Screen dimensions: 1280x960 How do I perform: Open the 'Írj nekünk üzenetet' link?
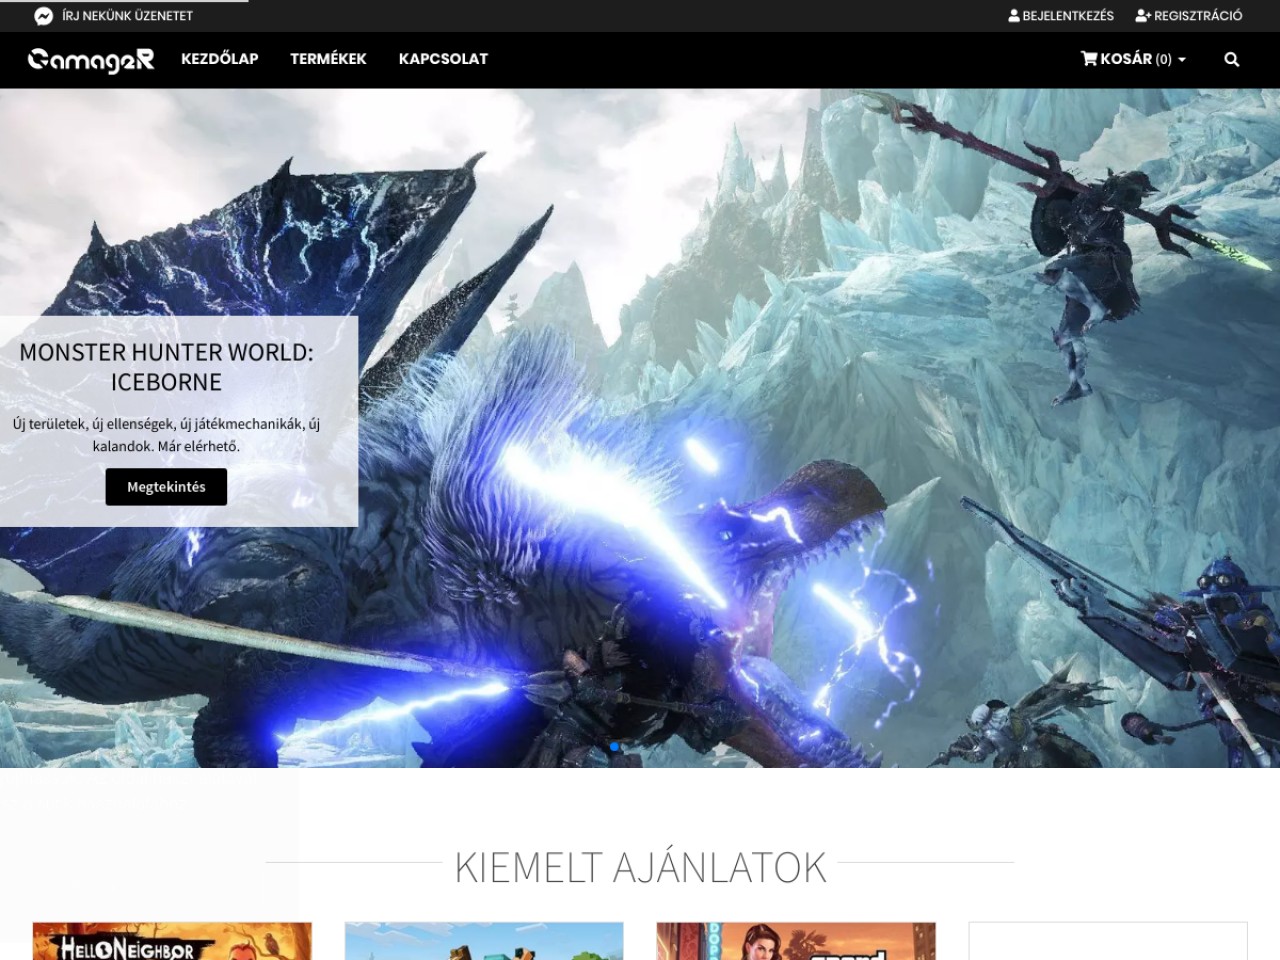[127, 16]
